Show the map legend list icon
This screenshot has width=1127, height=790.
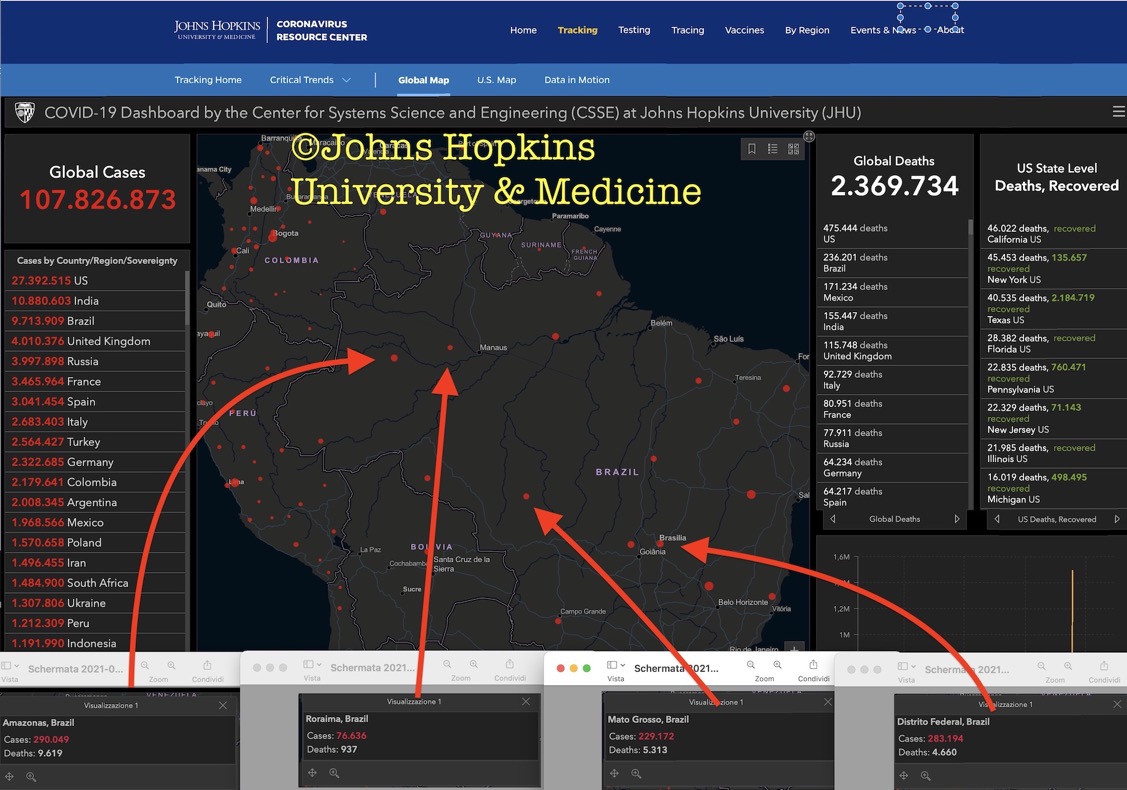coord(773,149)
